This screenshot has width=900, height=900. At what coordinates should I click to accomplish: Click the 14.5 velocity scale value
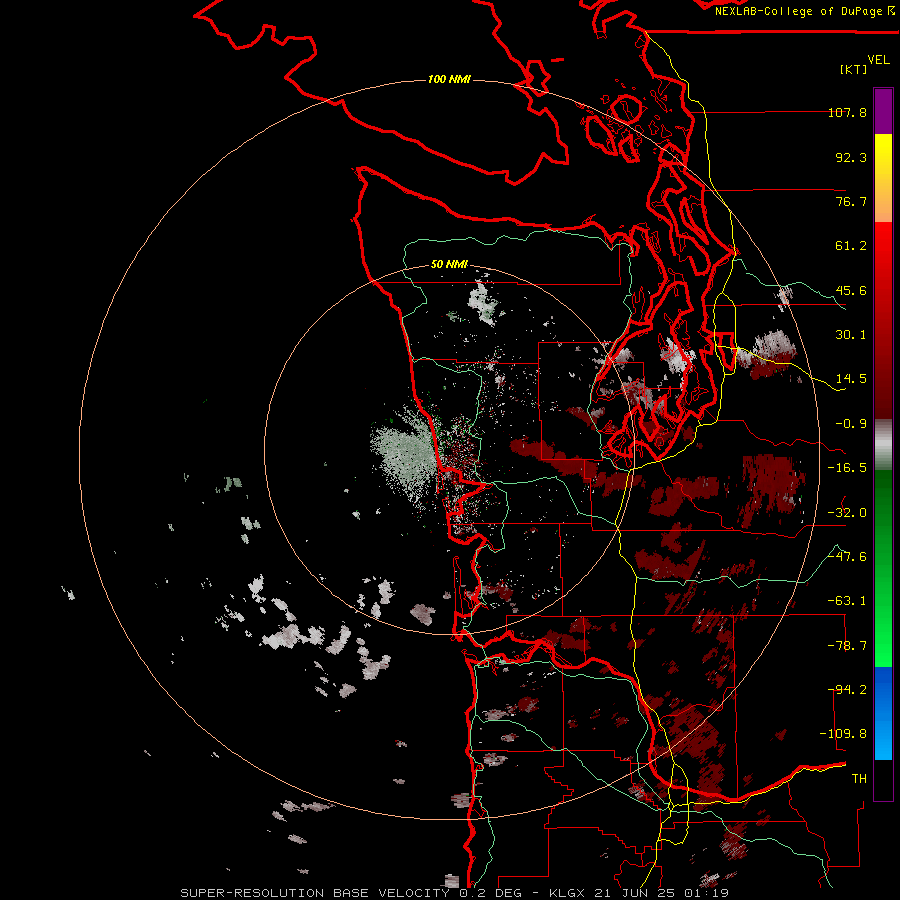pyautogui.click(x=851, y=379)
